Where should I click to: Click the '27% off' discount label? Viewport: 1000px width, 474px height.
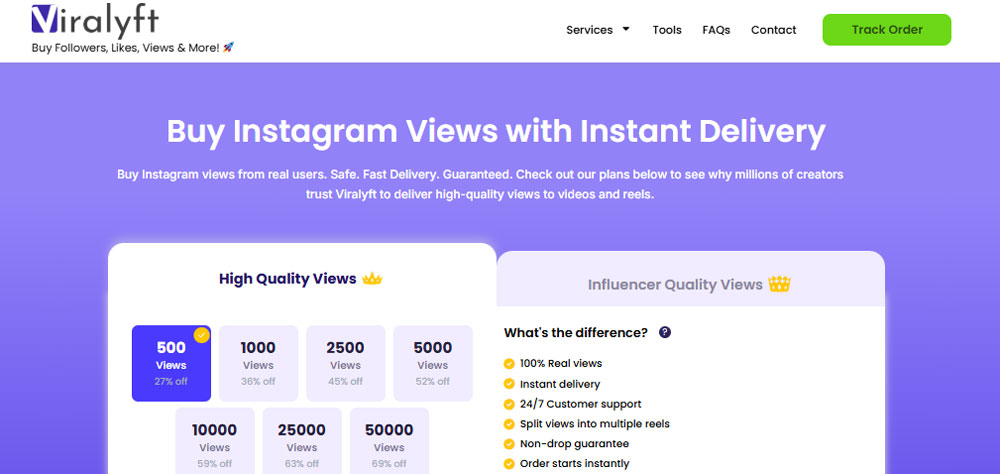point(171,381)
